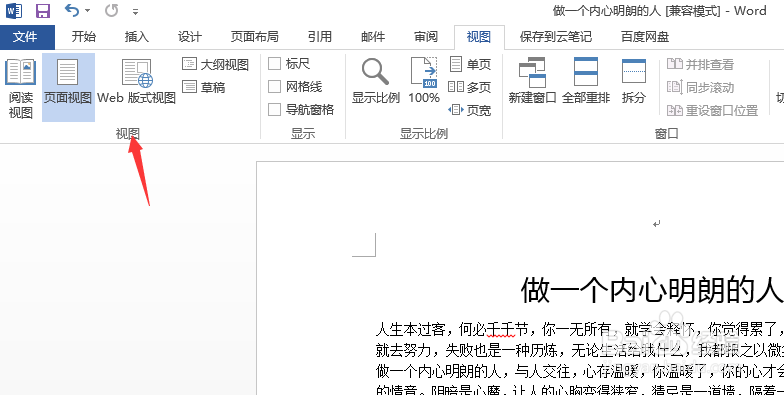This screenshot has height=395, width=784.
Task: Click 新建窗口 (New Window)
Action: point(532,81)
